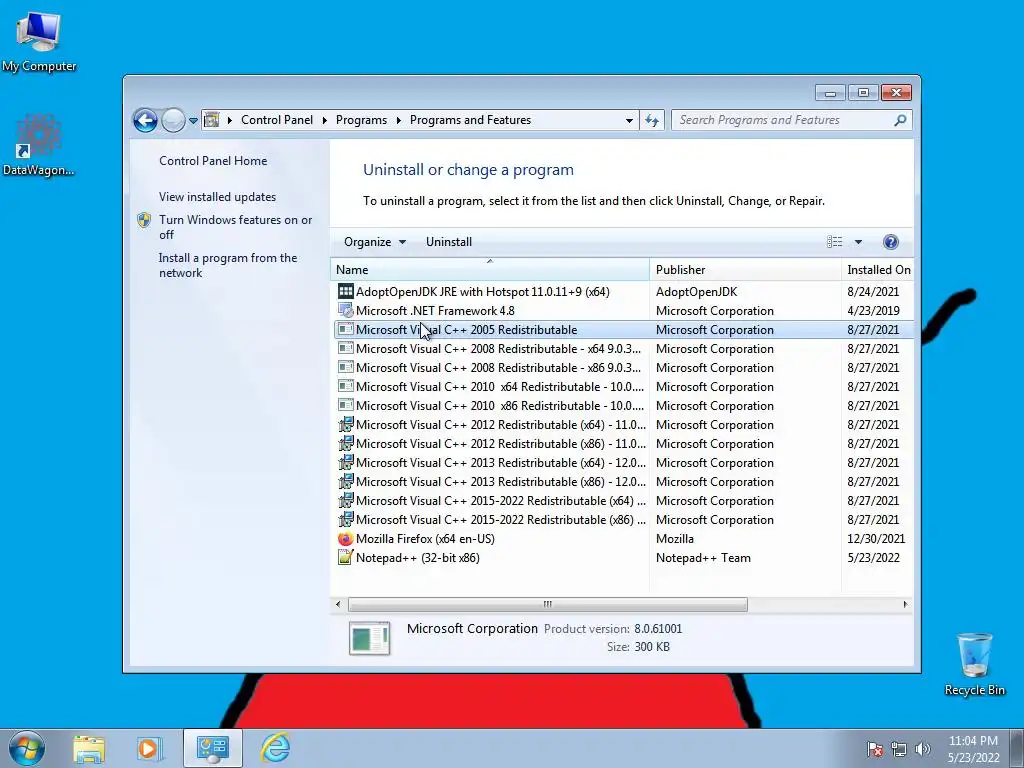Select the Microsoft .NET Framework 4.8 icon

(x=345, y=310)
